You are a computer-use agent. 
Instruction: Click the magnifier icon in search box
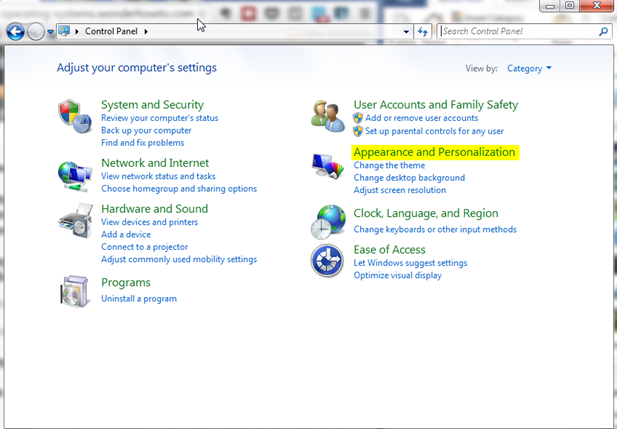603,31
